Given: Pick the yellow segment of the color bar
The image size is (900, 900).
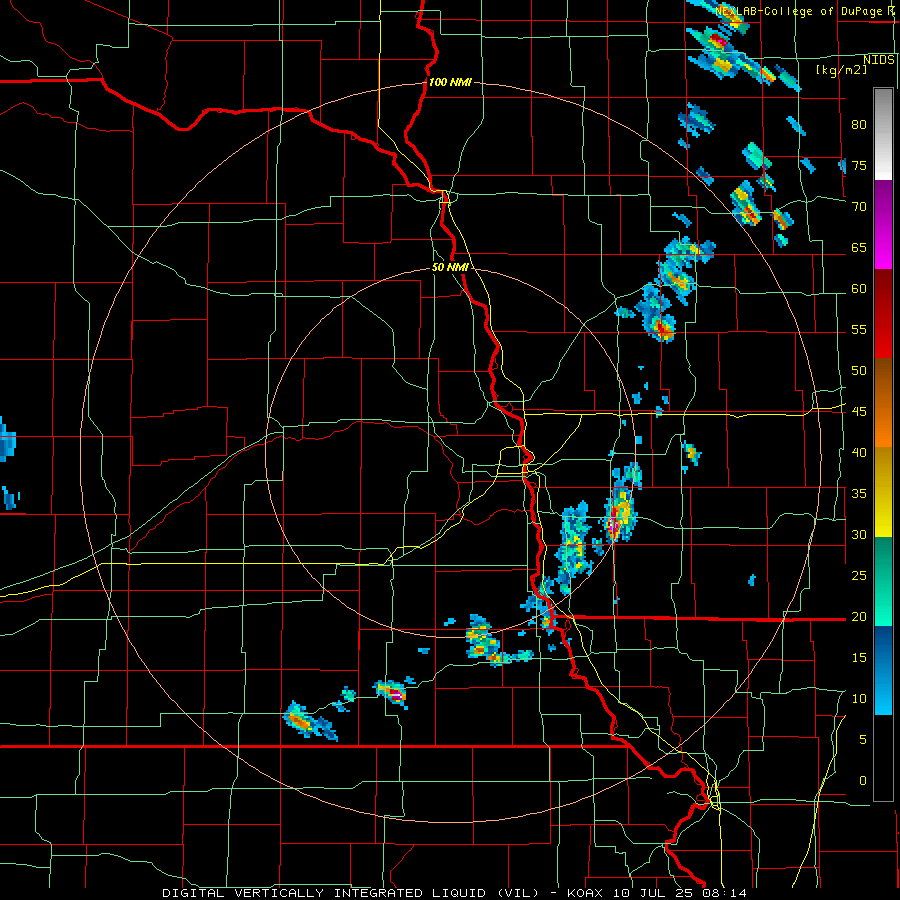Looking at the screenshot, I should point(883,492).
